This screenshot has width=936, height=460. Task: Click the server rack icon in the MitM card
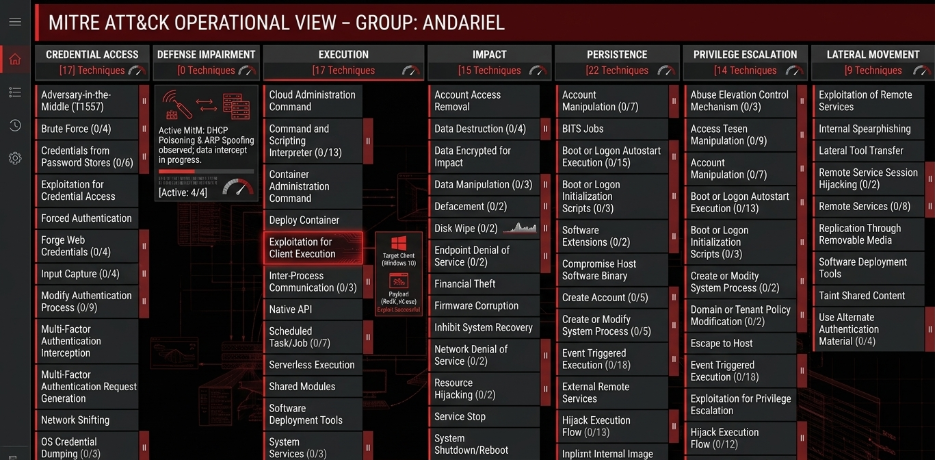point(236,104)
